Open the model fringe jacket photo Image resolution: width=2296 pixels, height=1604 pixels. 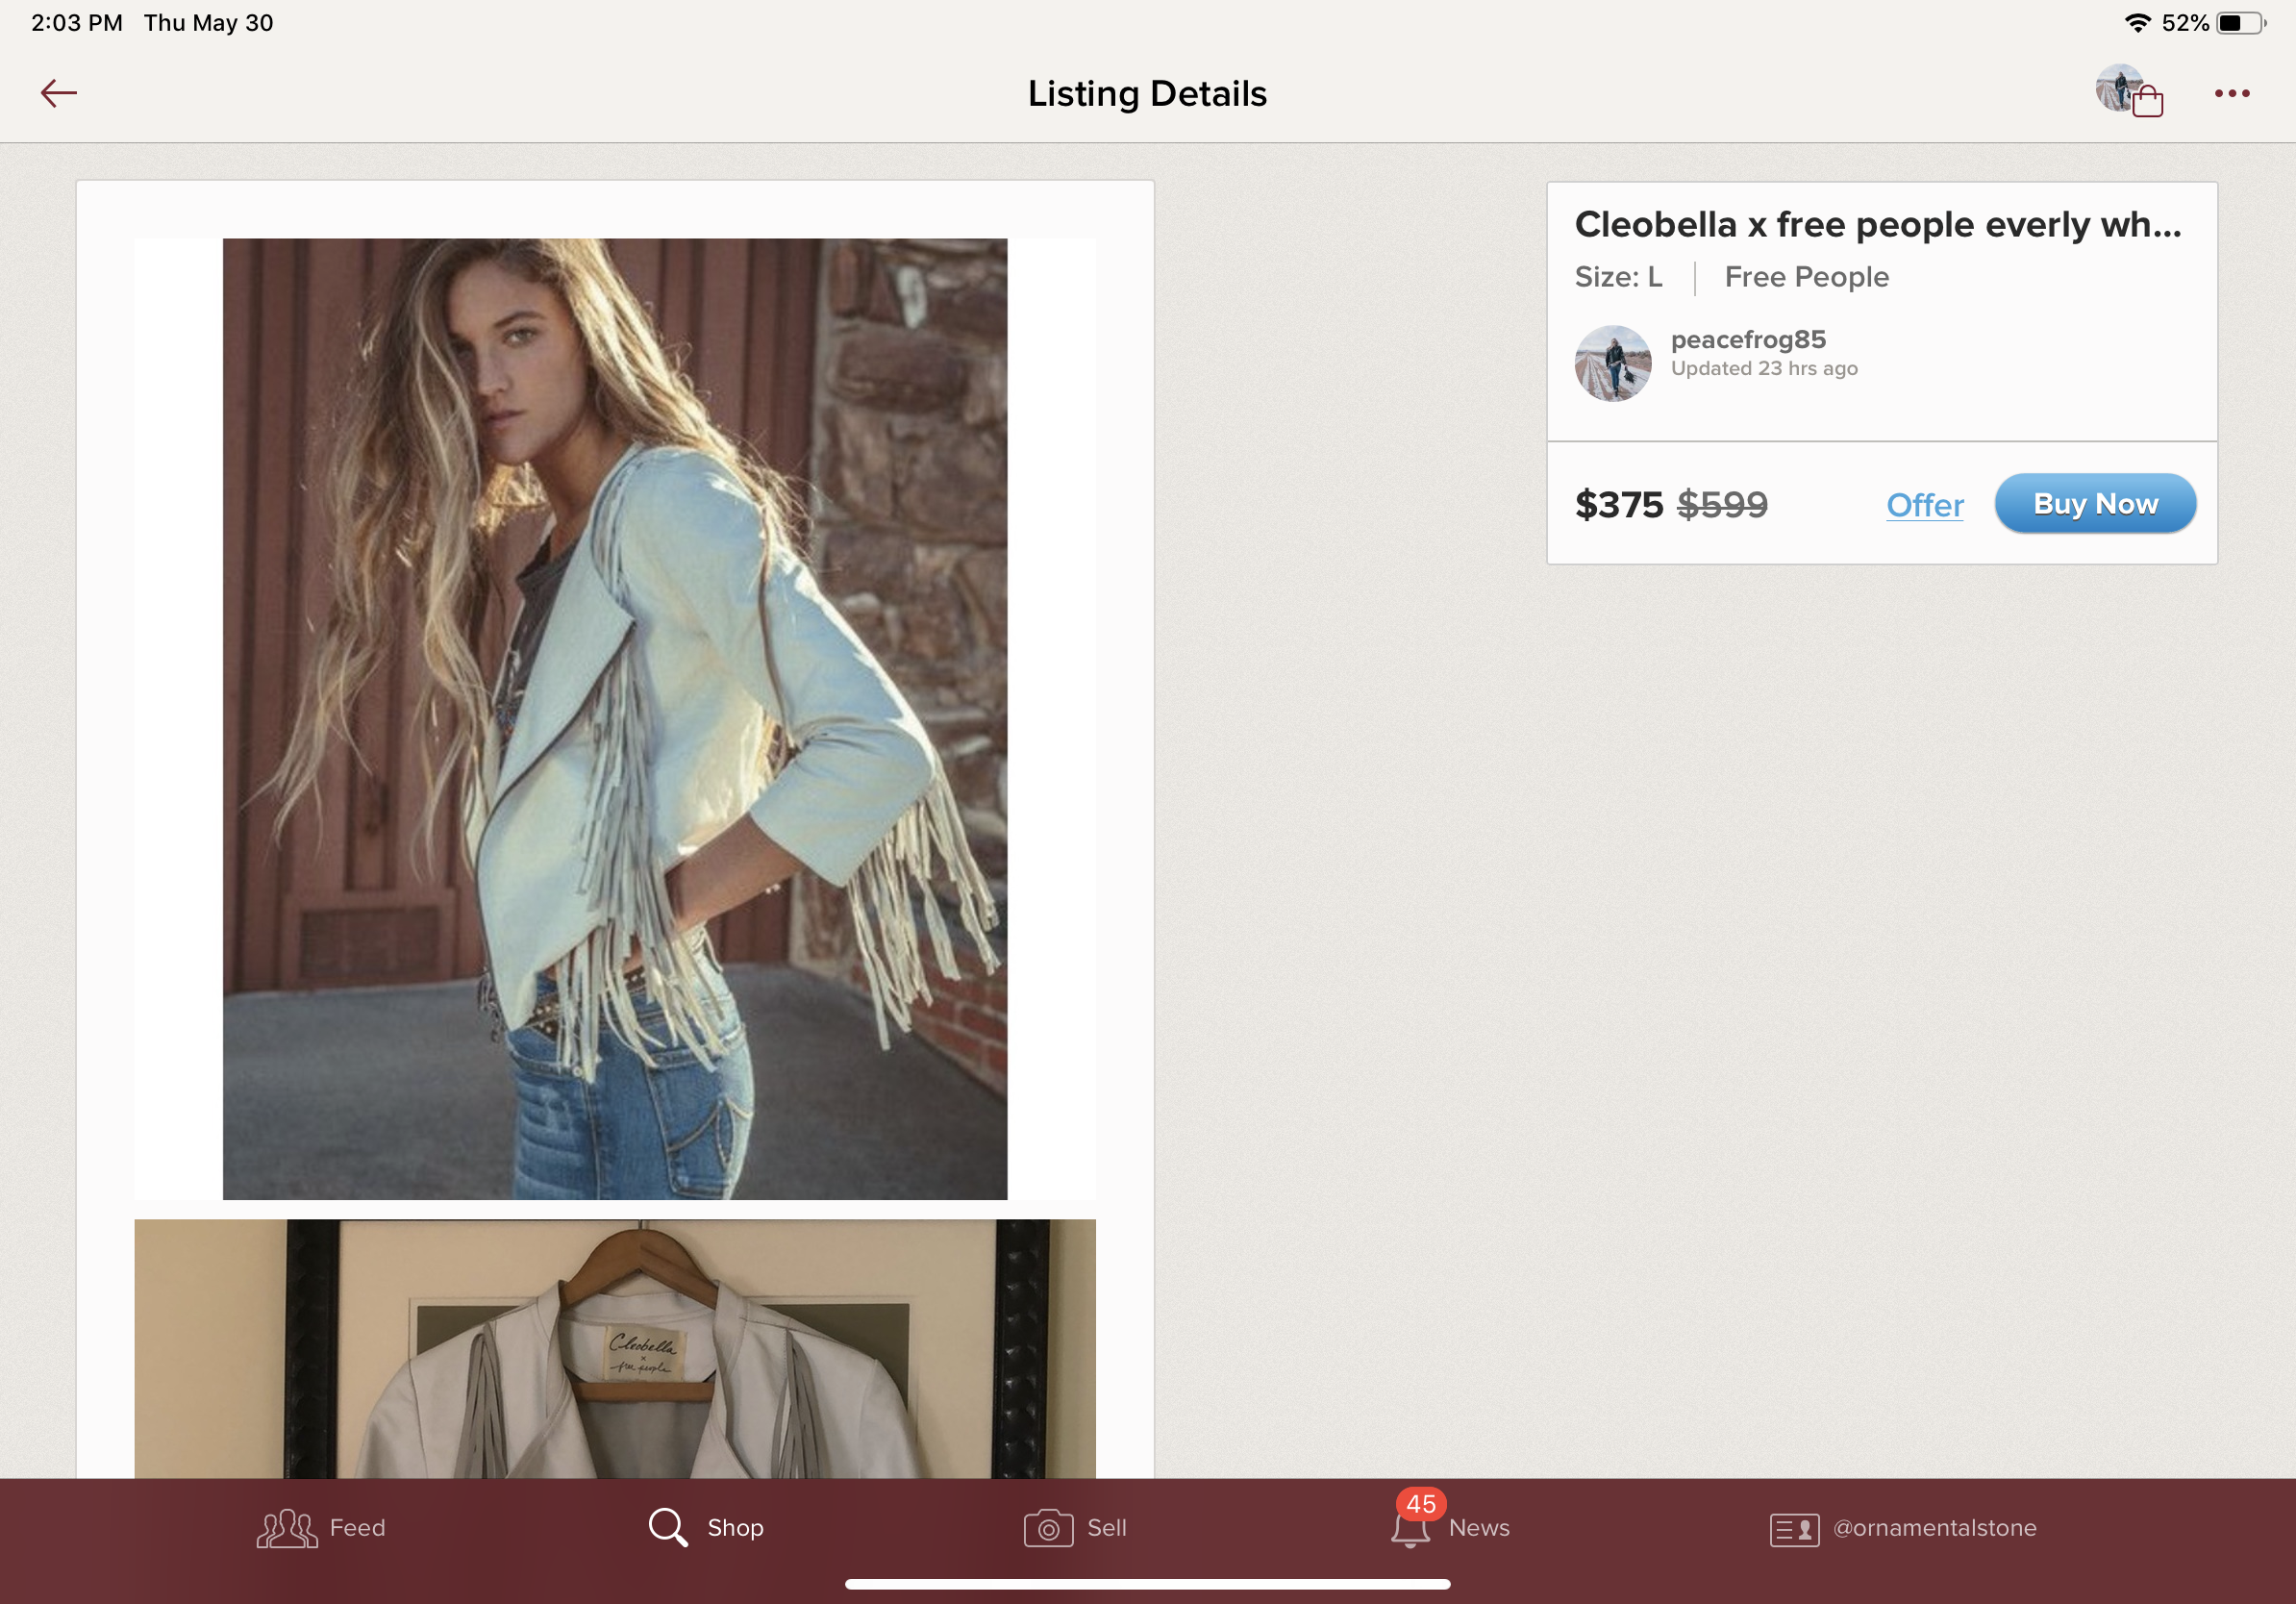[x=615, y=718]
